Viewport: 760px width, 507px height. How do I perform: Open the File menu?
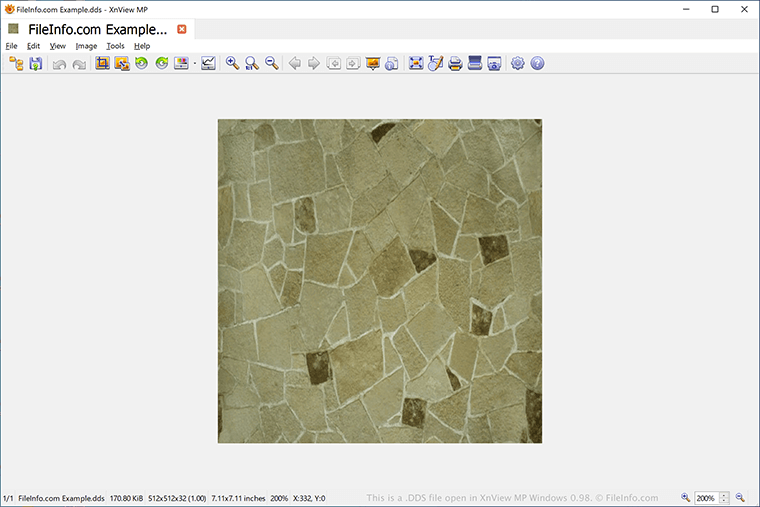point(11,46)
